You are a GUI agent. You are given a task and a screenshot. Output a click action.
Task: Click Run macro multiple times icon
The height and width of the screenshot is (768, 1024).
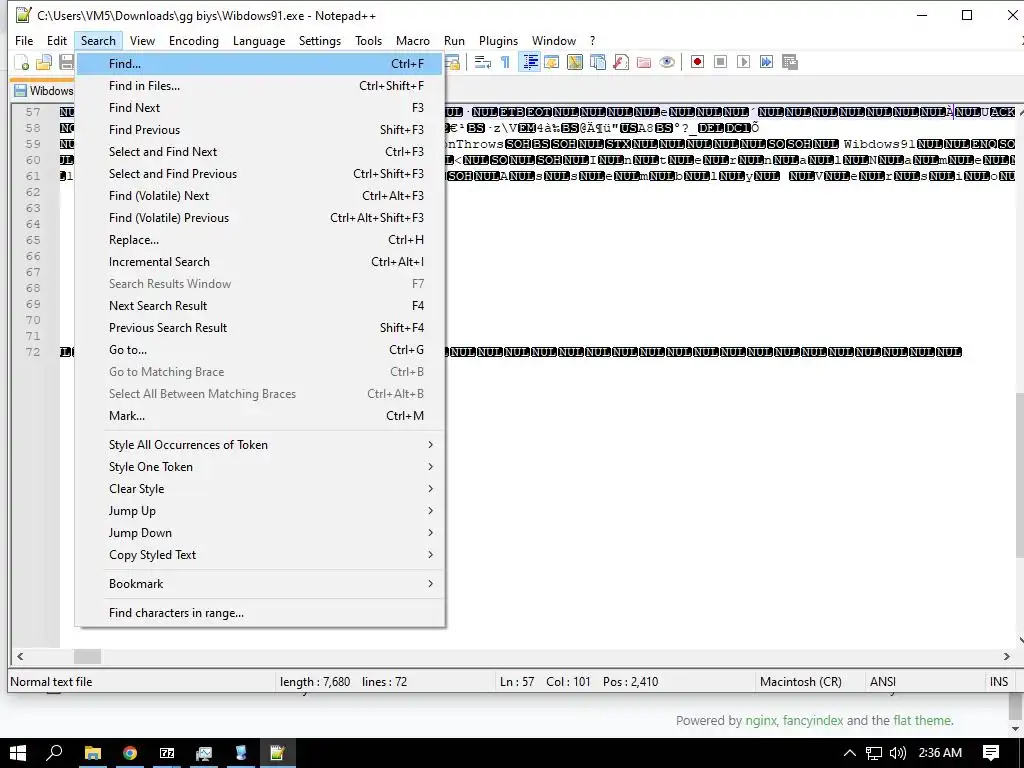pos(766,62)
